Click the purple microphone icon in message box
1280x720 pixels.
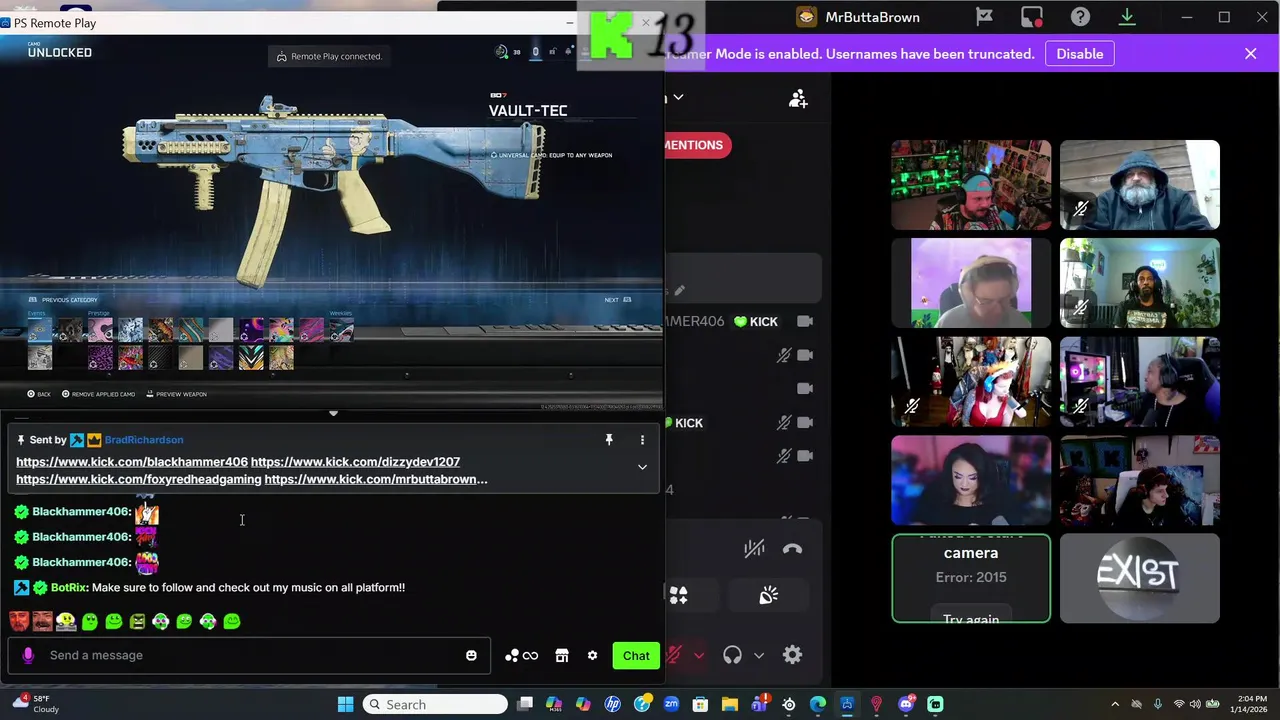(x=28, y=655)
